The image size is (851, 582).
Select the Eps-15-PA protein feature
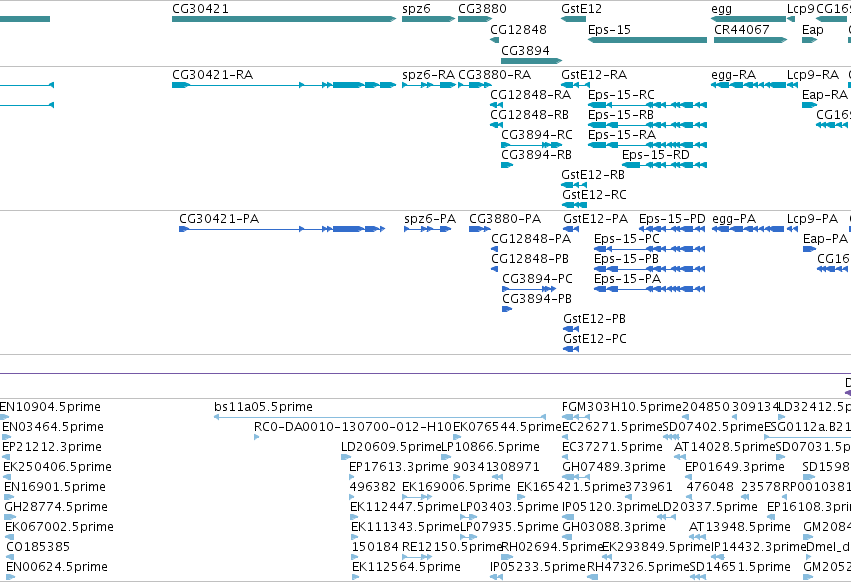[x=649, y=289]
